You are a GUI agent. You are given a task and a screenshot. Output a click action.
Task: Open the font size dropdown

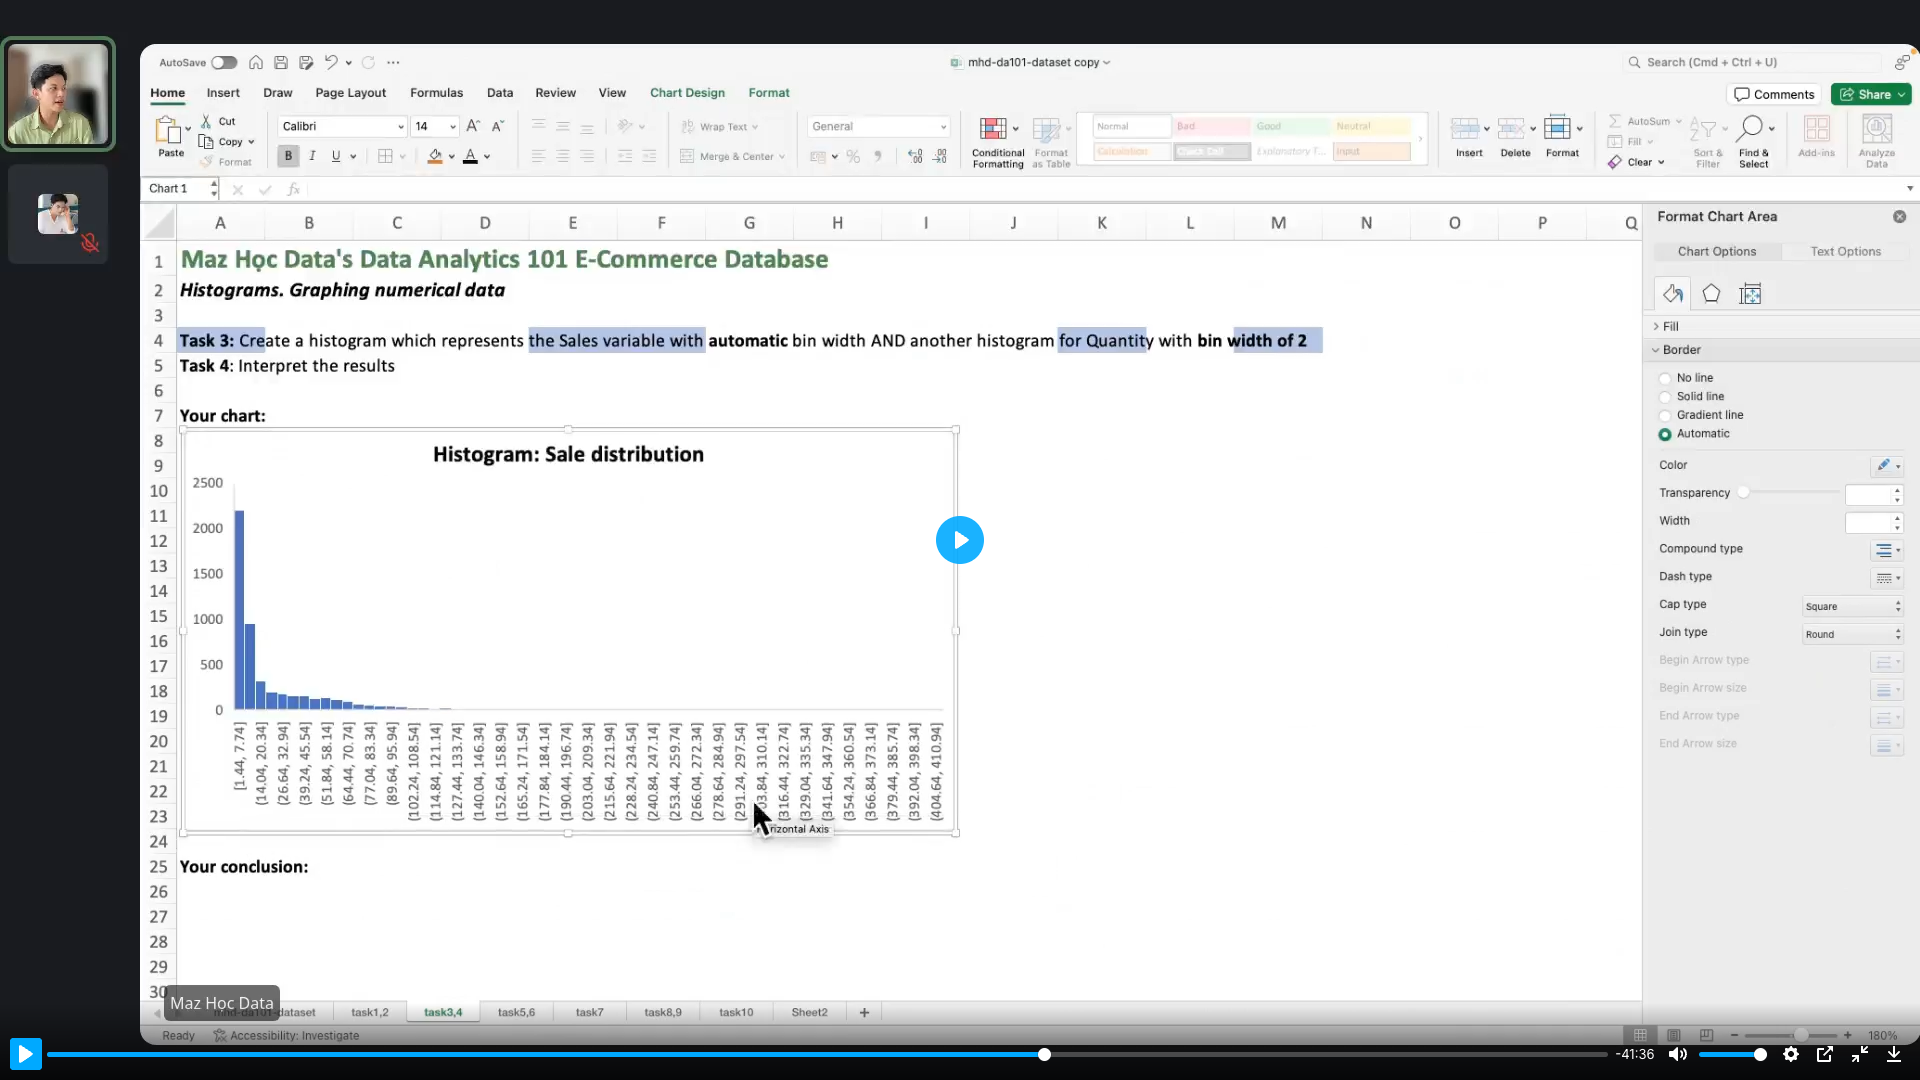point(453,127)
